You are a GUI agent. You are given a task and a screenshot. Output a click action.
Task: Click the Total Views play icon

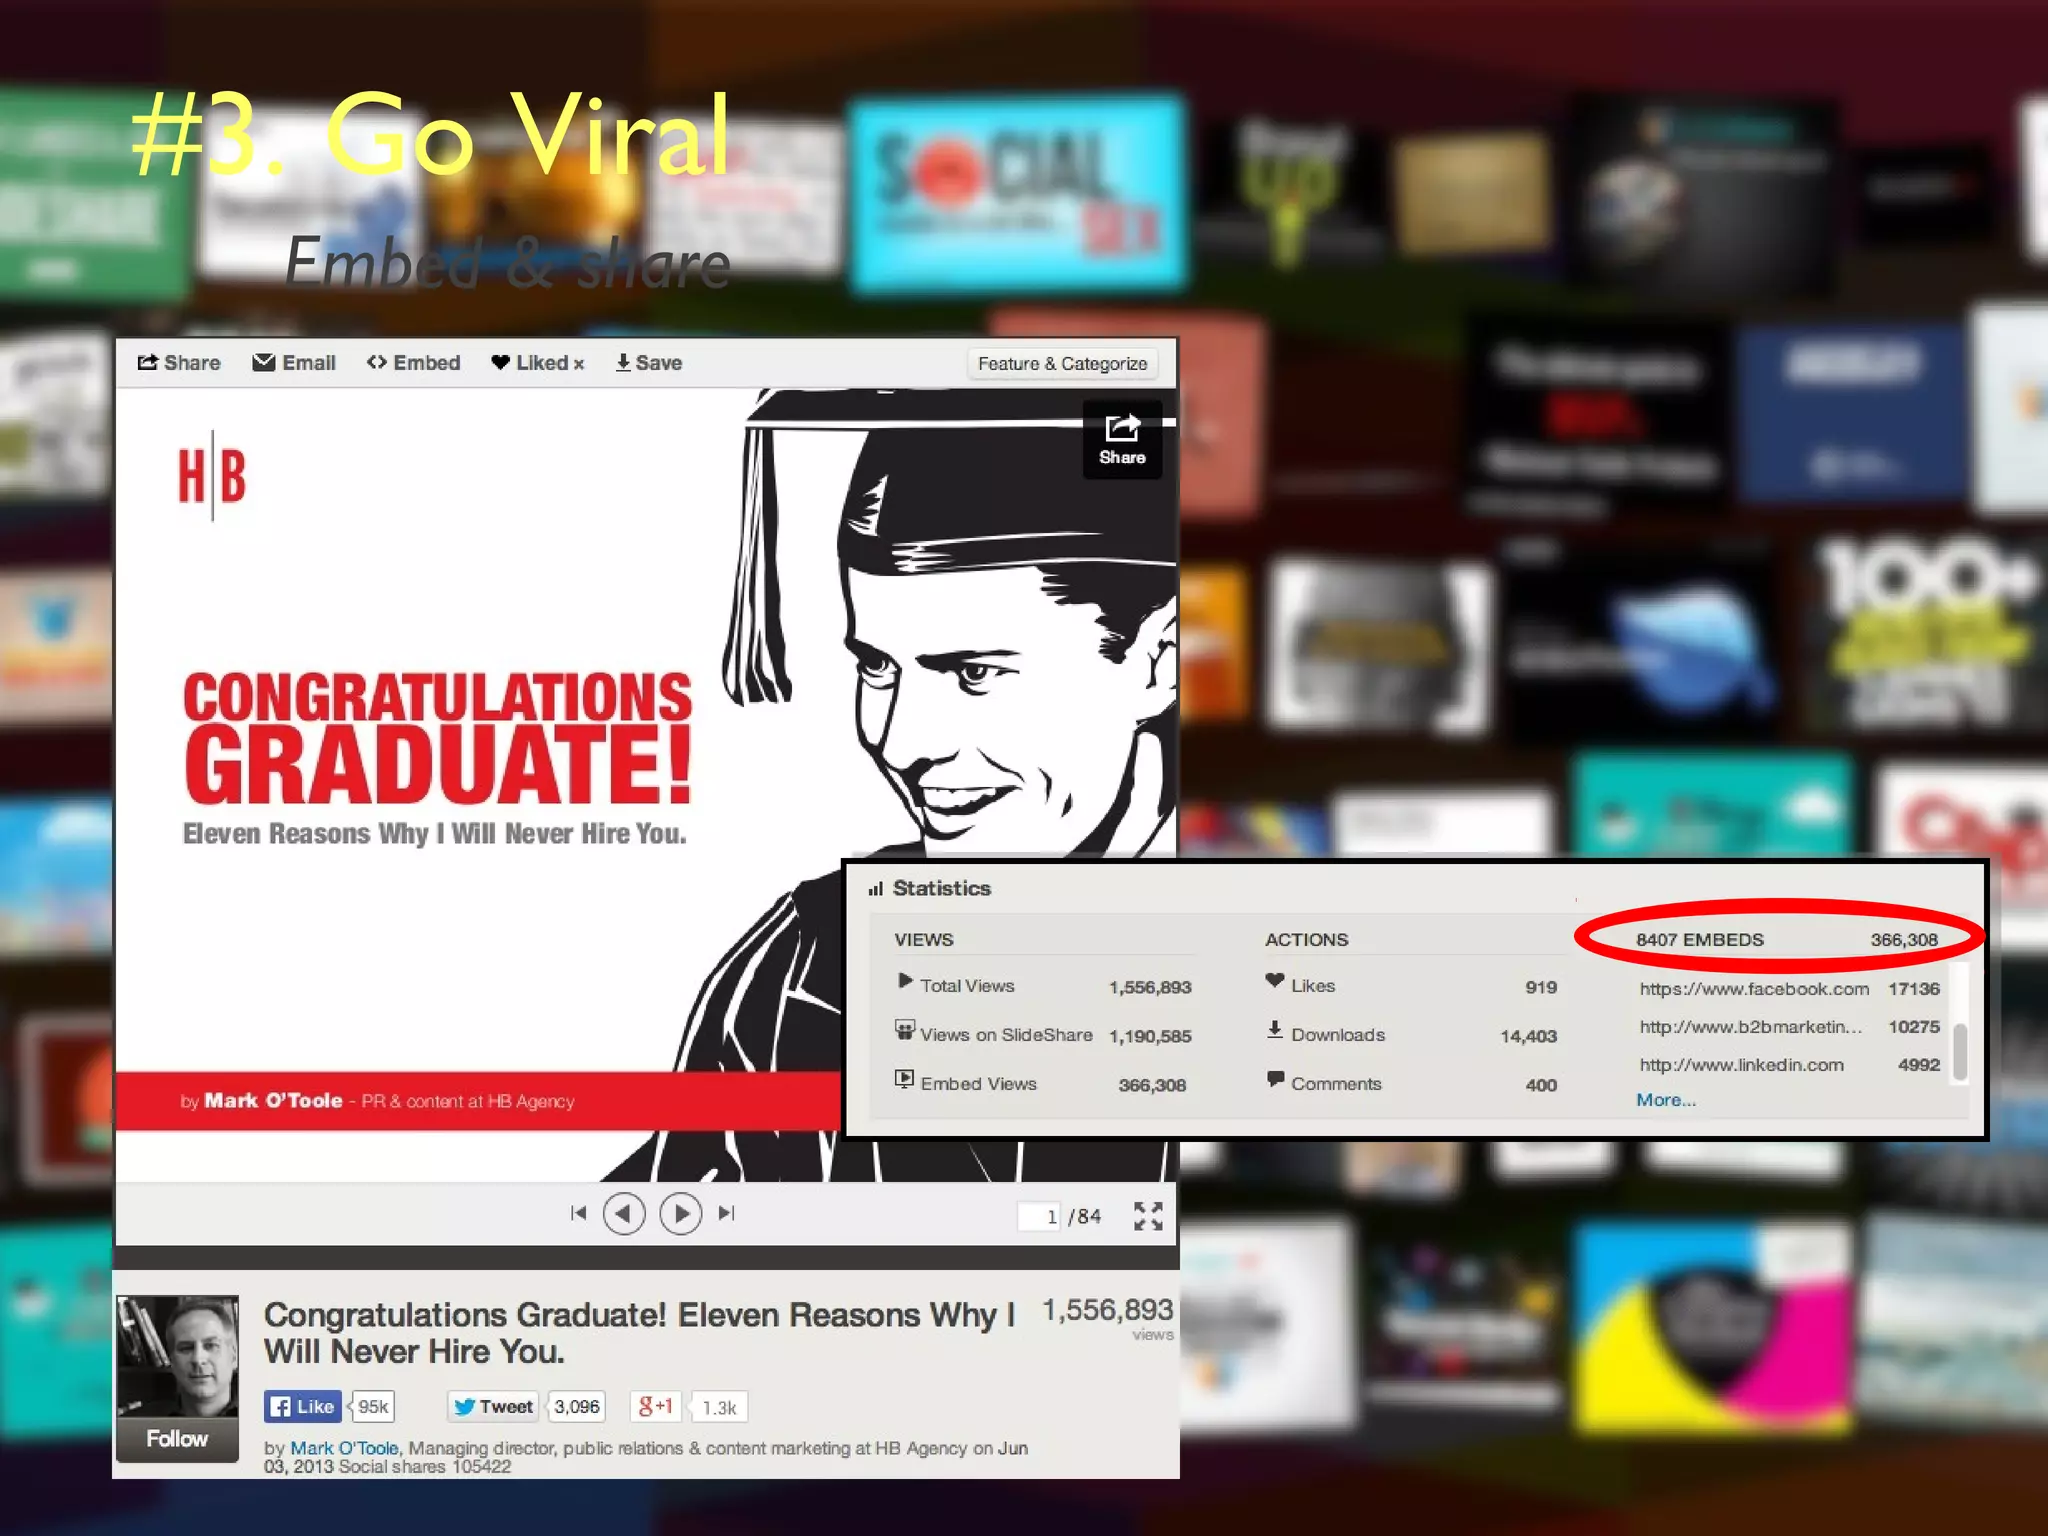(904, 981)
